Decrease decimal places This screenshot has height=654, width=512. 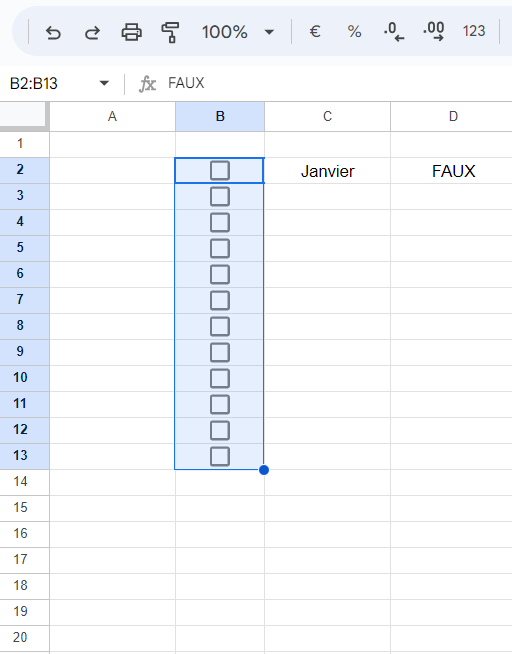pyautogui.click(x=394, y=32)
